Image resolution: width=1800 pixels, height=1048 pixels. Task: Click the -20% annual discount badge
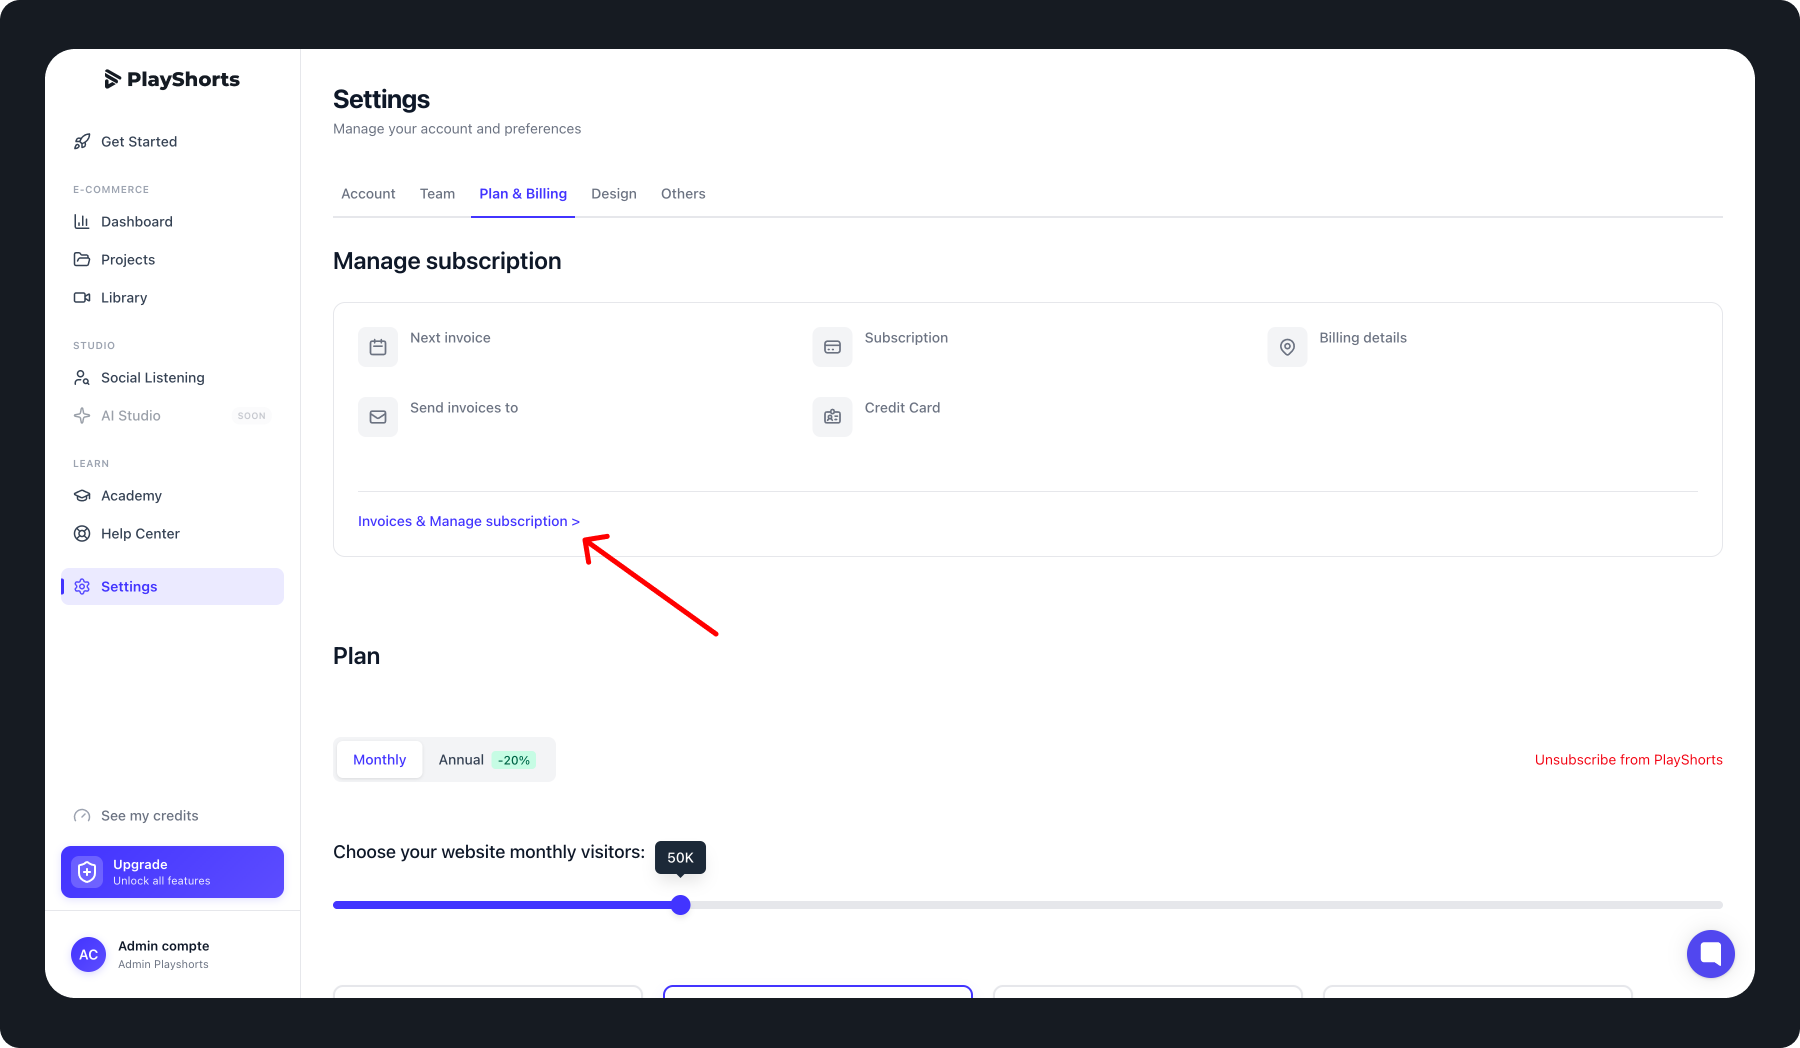[514, 761]
